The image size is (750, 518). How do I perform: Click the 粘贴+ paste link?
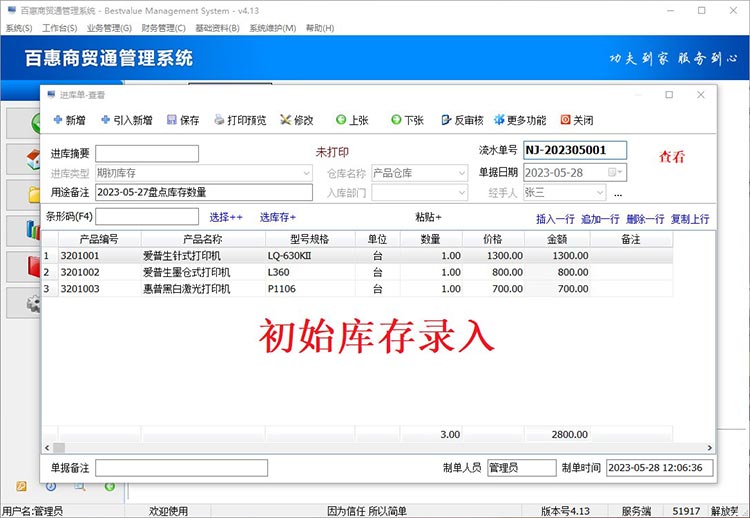(x=428, y=217)
